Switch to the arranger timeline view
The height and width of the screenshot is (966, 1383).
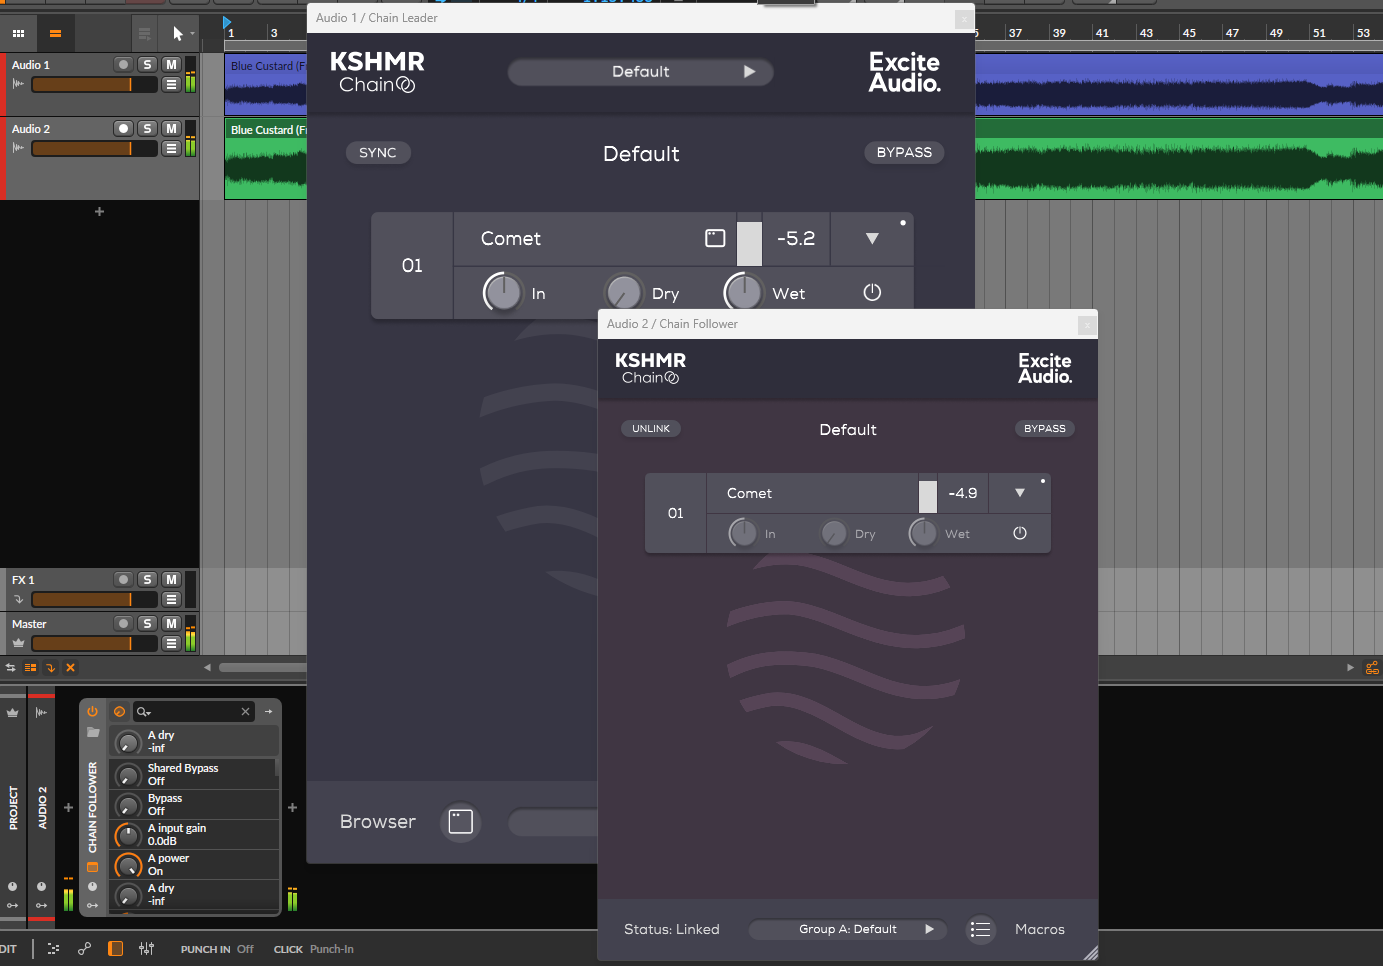55,33
